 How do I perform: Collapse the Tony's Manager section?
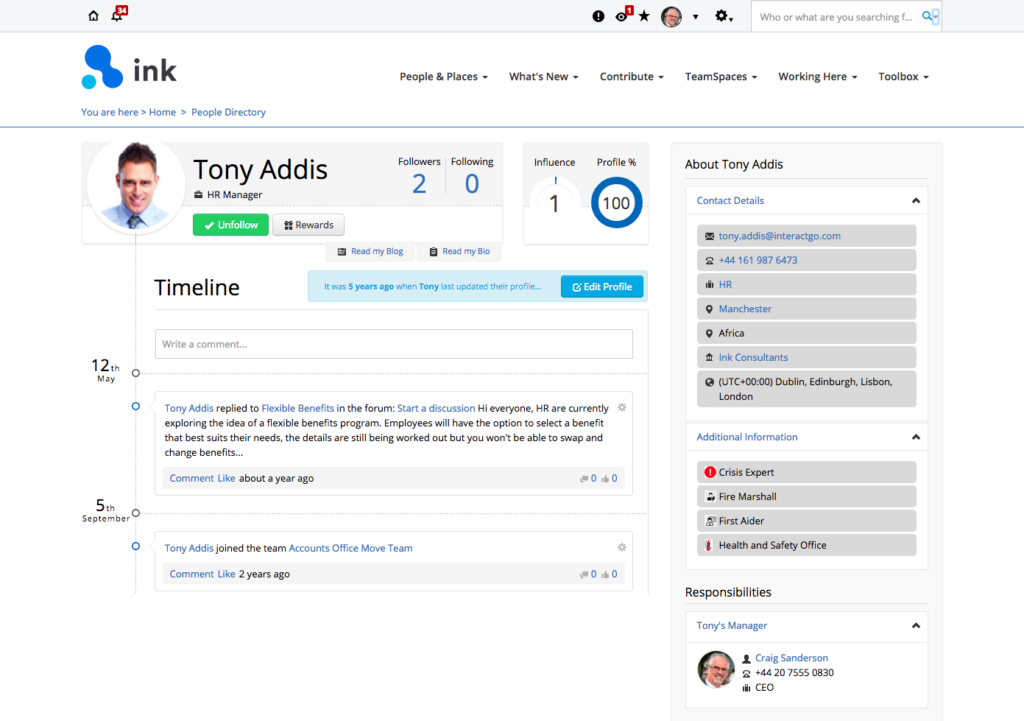[x=915, y=625]
